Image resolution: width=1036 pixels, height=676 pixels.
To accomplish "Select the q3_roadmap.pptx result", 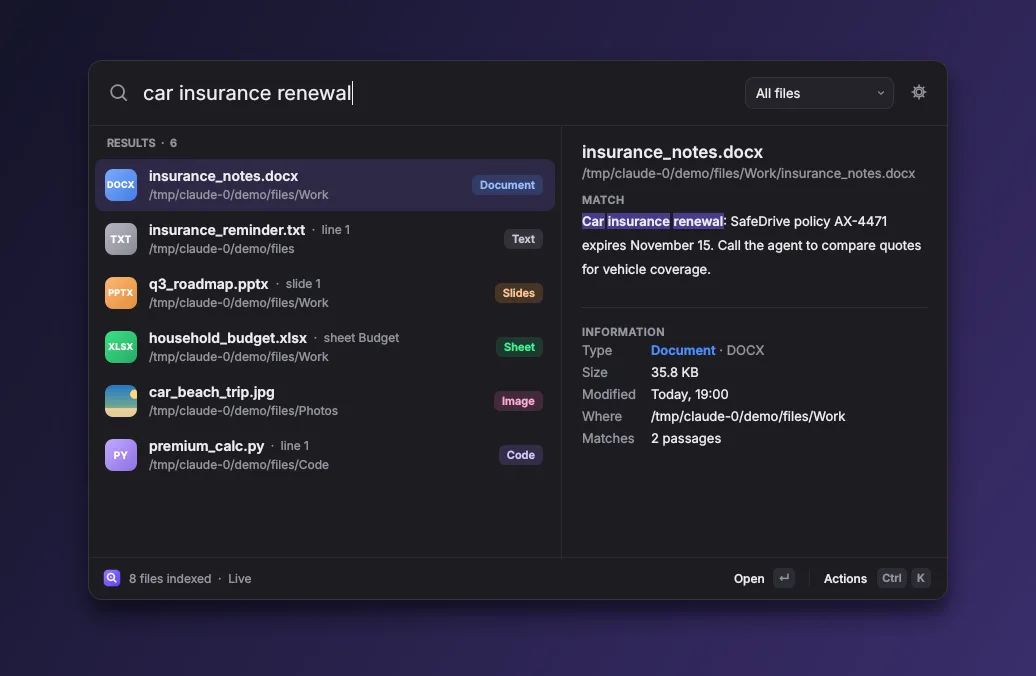I will click(x=325, y=293).
